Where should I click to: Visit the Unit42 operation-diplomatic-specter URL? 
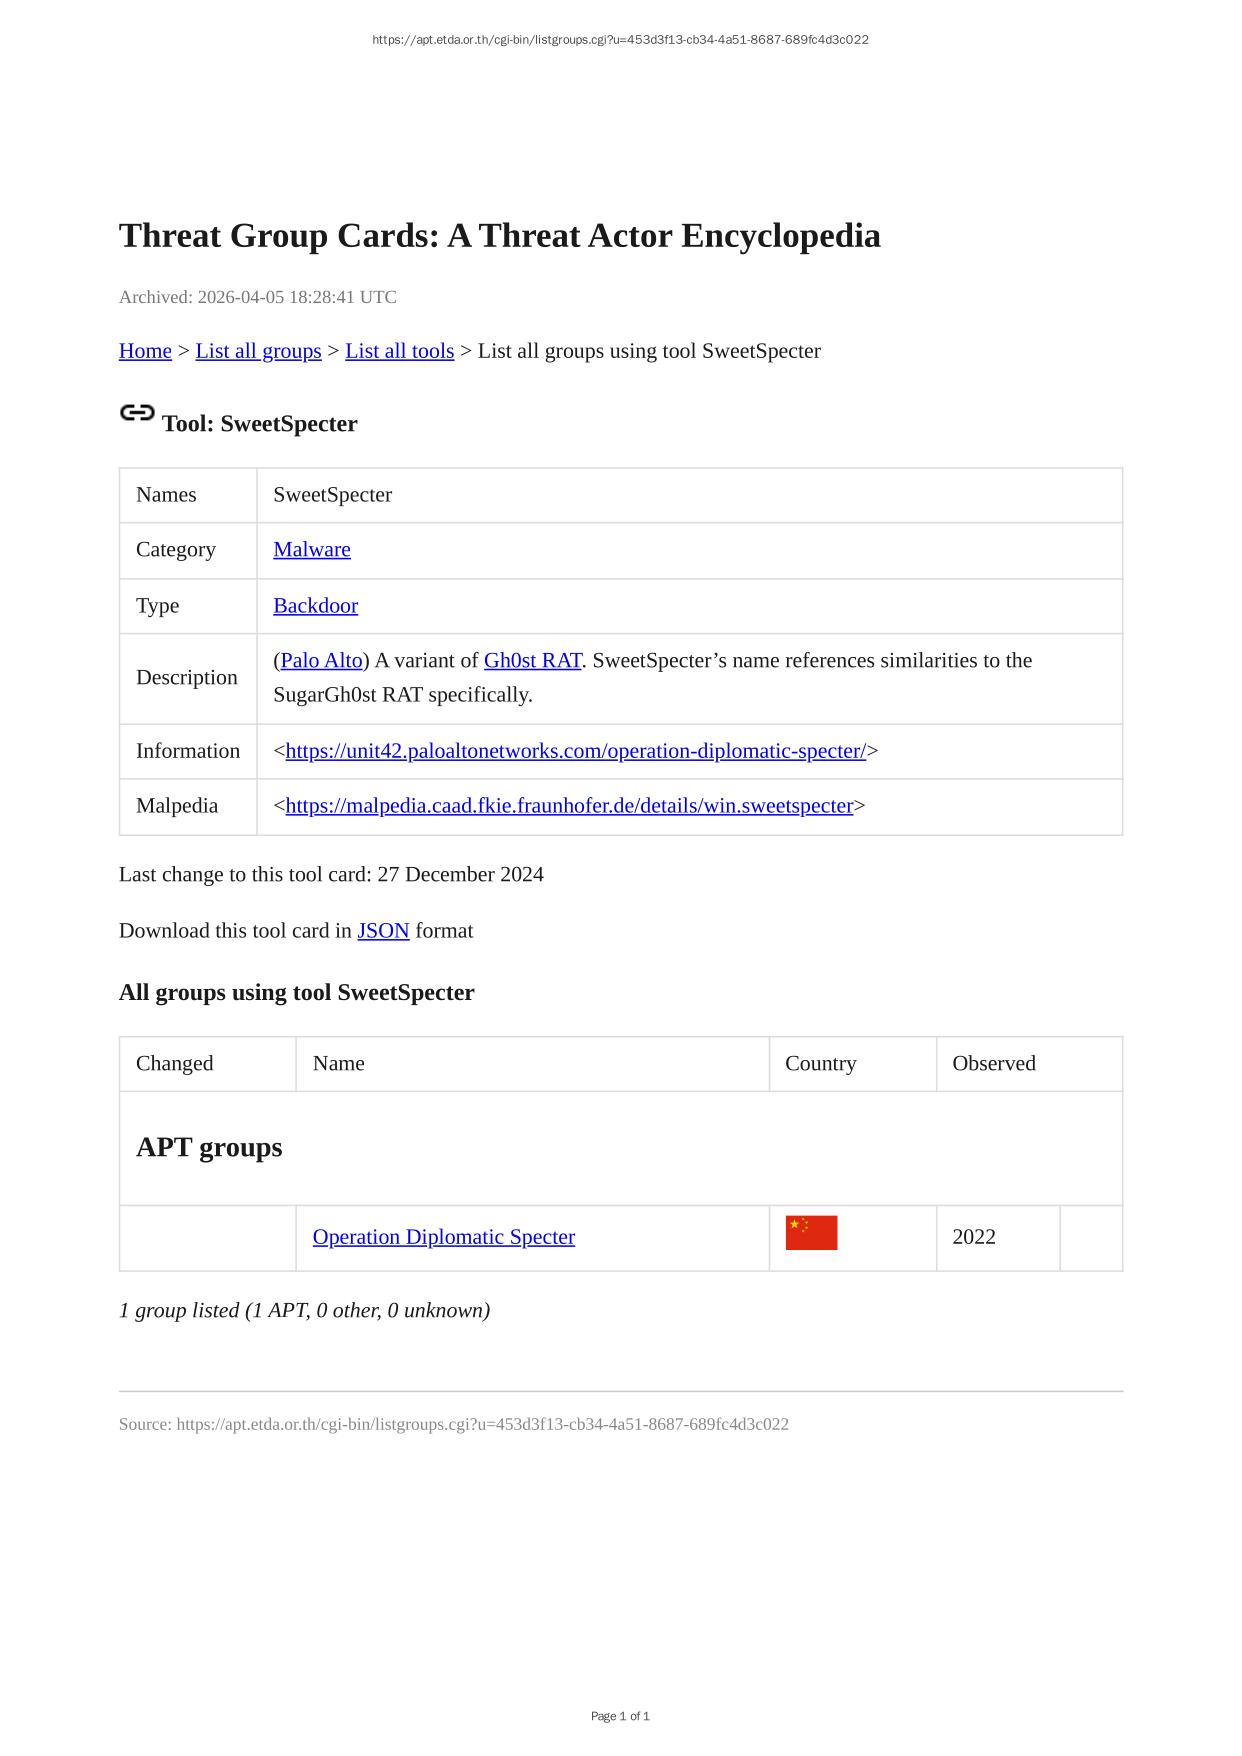[x=575, y=751]
